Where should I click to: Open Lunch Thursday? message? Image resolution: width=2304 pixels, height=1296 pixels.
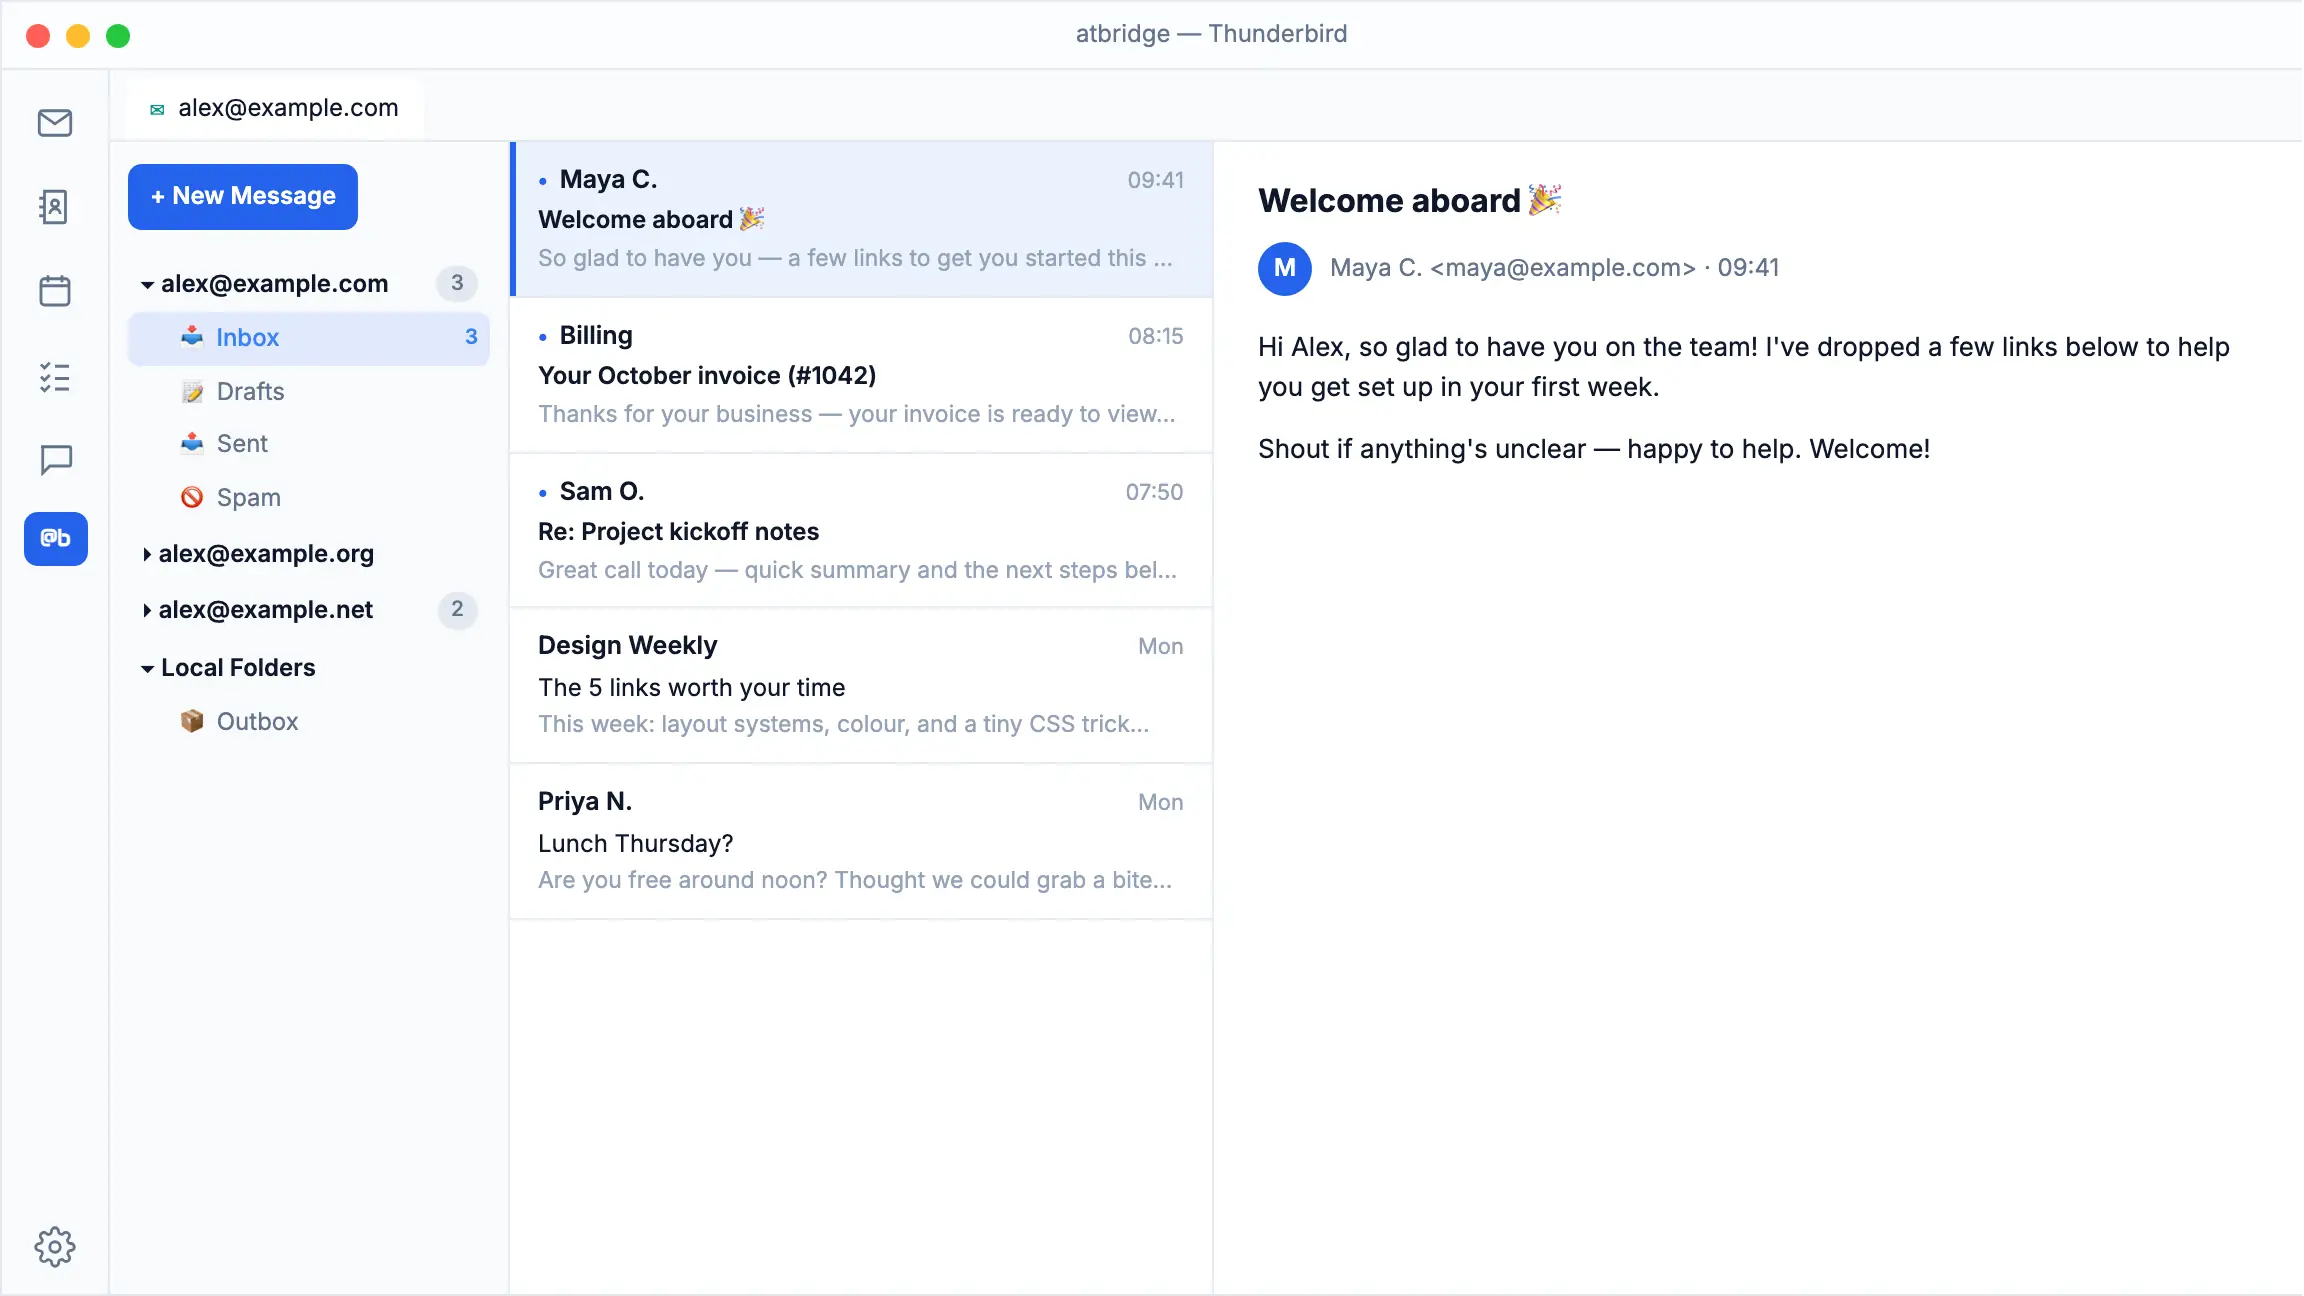pyautogui.click(x=861, y=842)
